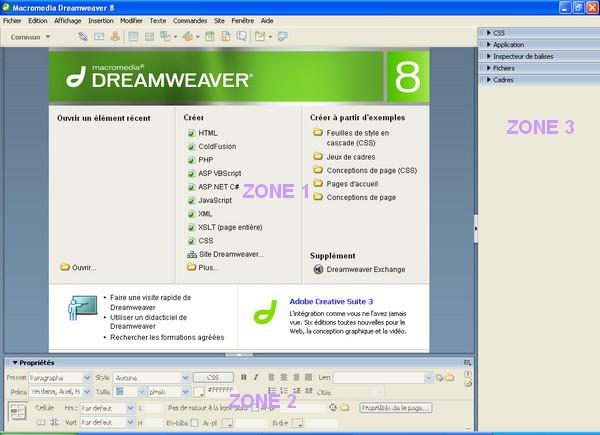Expand the Fichiers panel
This screenshot has height=435, width=600.
tap(489, 68)
